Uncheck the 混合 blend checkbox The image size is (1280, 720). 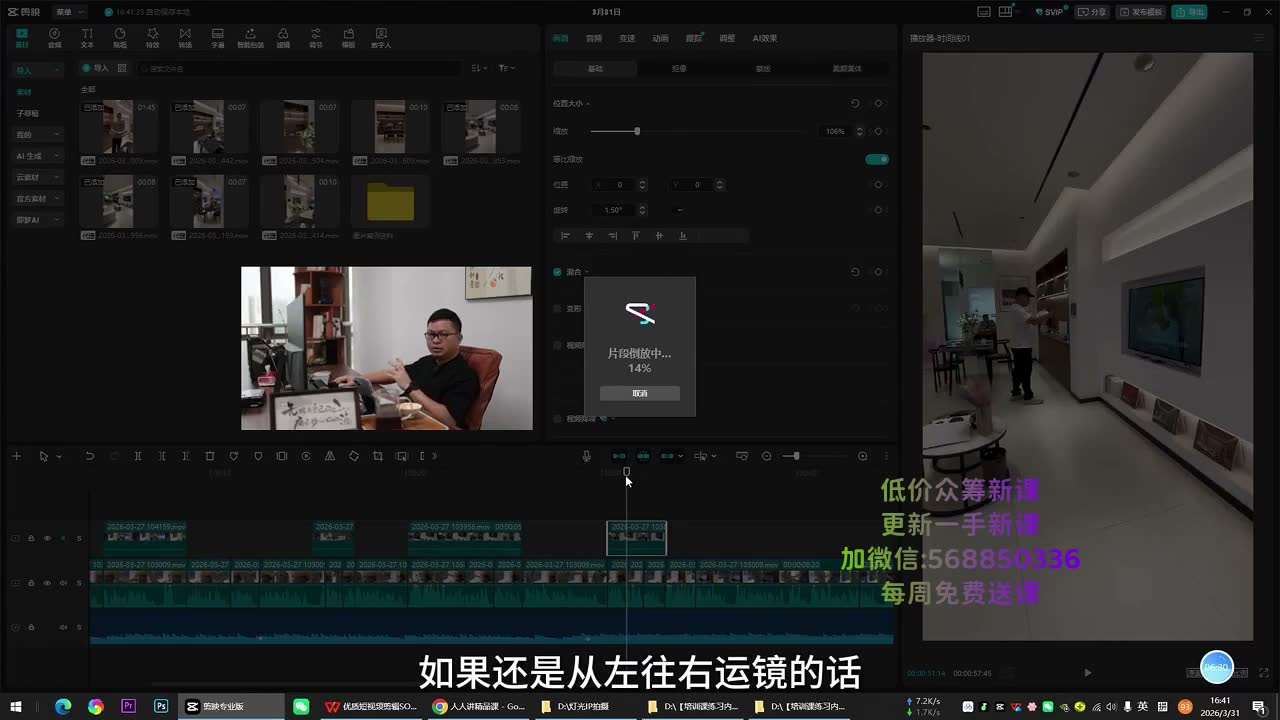pyautogui.click(x=558, y=272)
